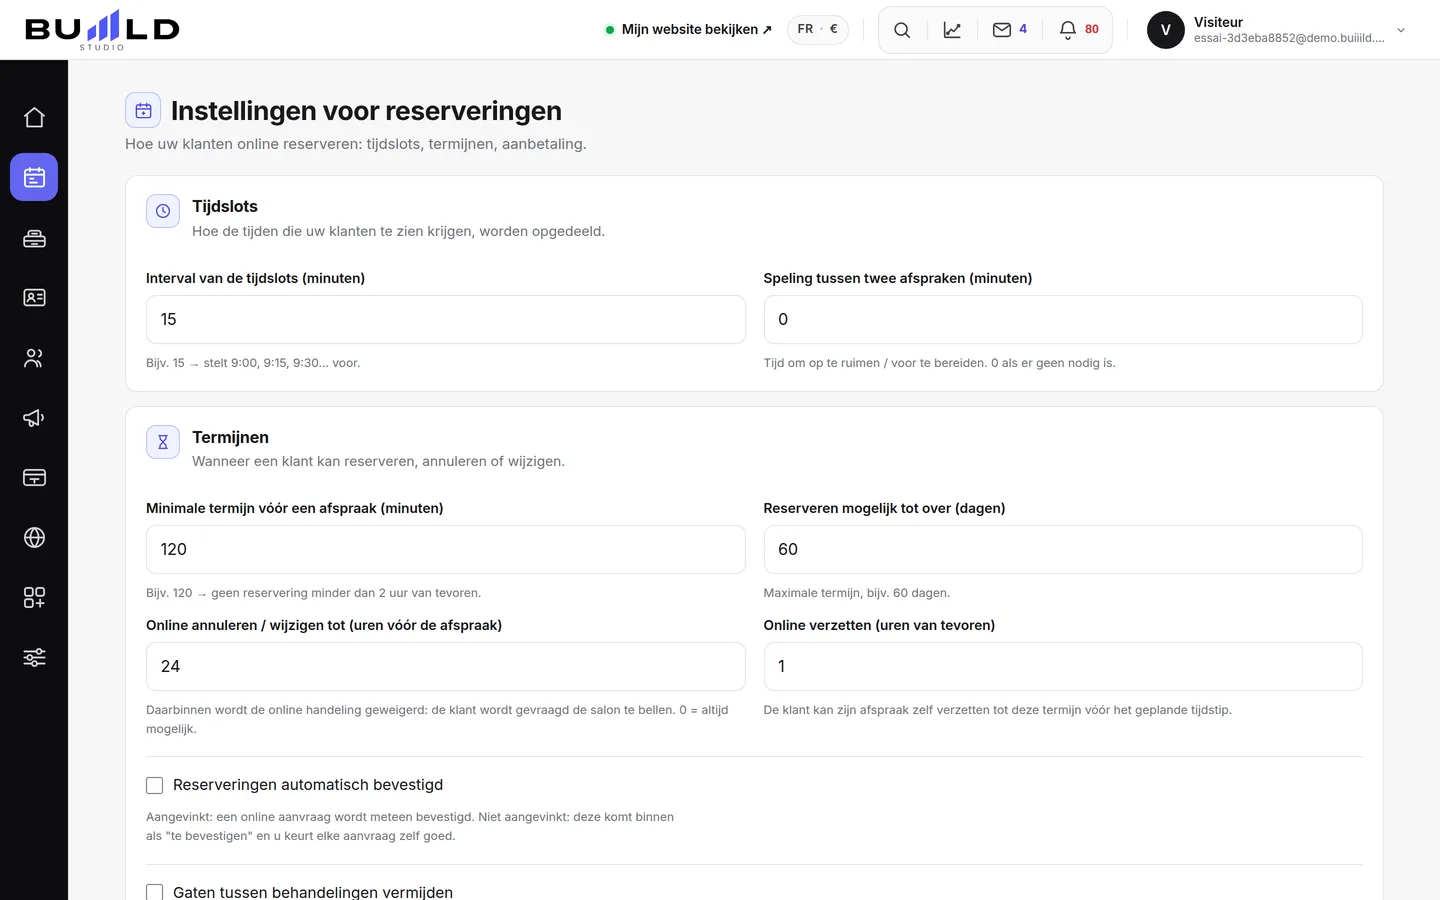Open the home icon in sidebar
Viewport: 1440px width, 900px height.
click(34, 117)
